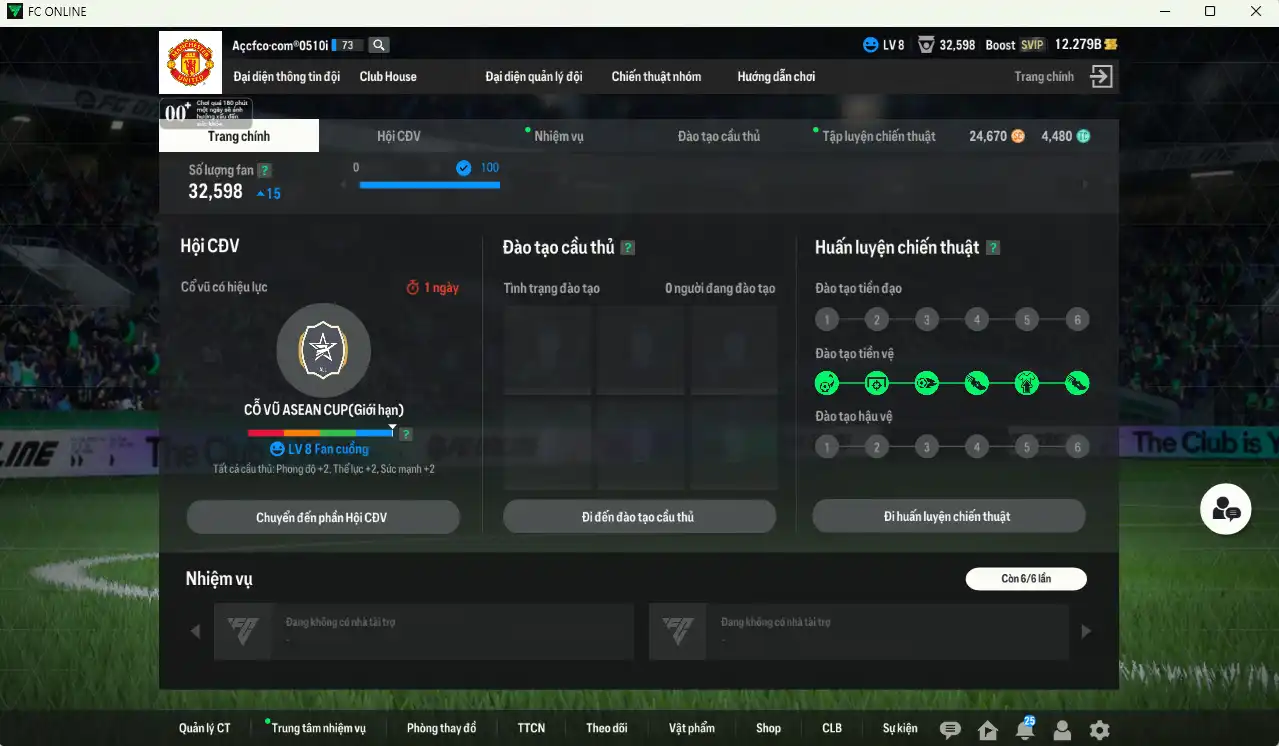
Task: Click the blue fan count progress bar
Action: [x=429, y=185]
